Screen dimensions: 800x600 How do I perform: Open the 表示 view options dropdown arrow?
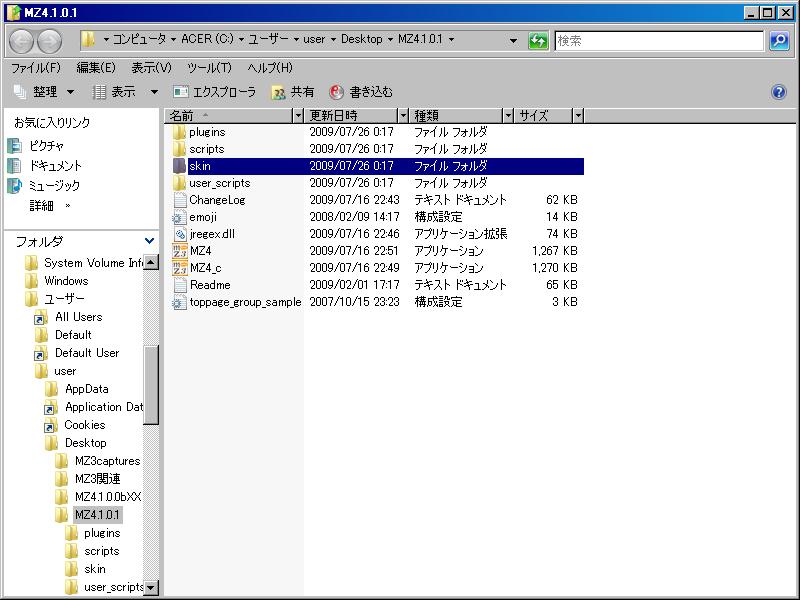(x=154, y=92)
